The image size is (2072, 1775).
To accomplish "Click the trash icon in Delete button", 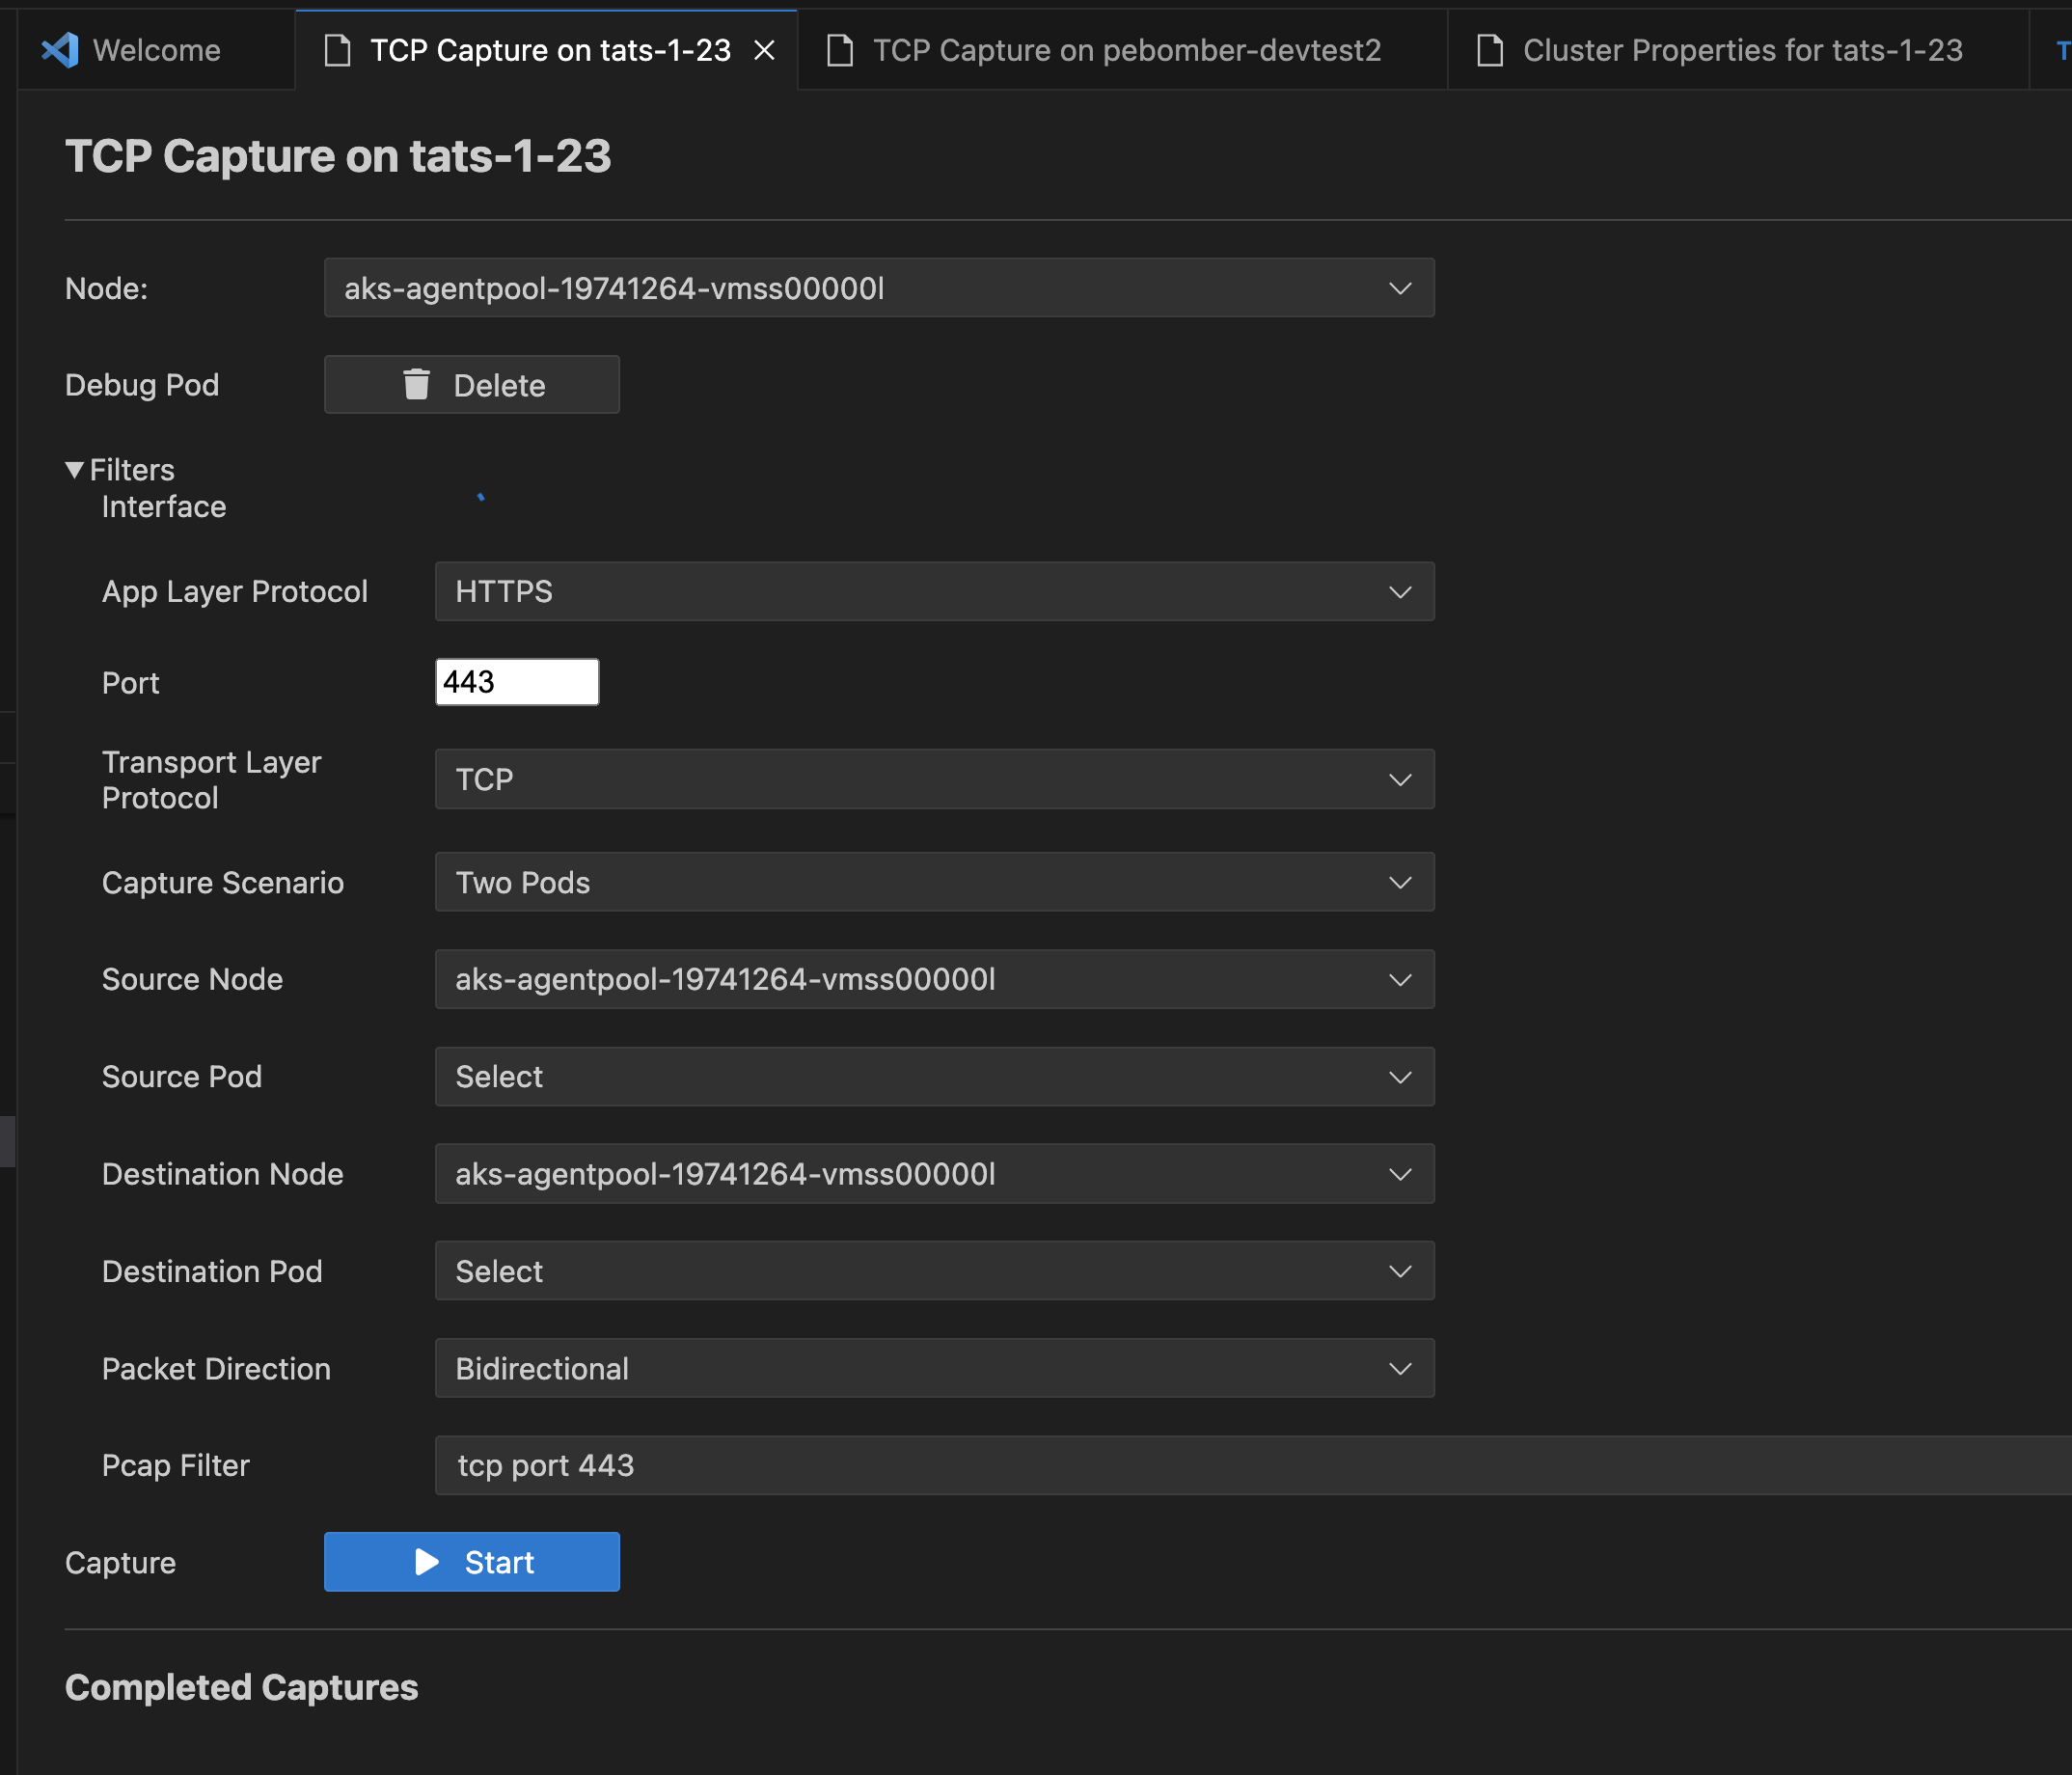I will click(x=416, y=384).
